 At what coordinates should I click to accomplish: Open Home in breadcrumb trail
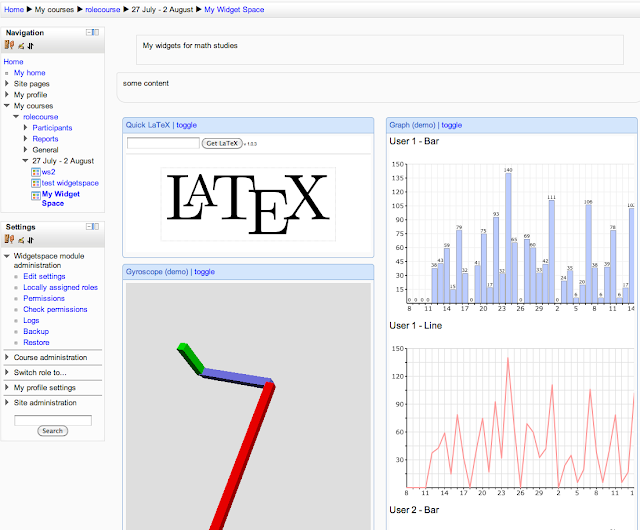tap(14, 9)
